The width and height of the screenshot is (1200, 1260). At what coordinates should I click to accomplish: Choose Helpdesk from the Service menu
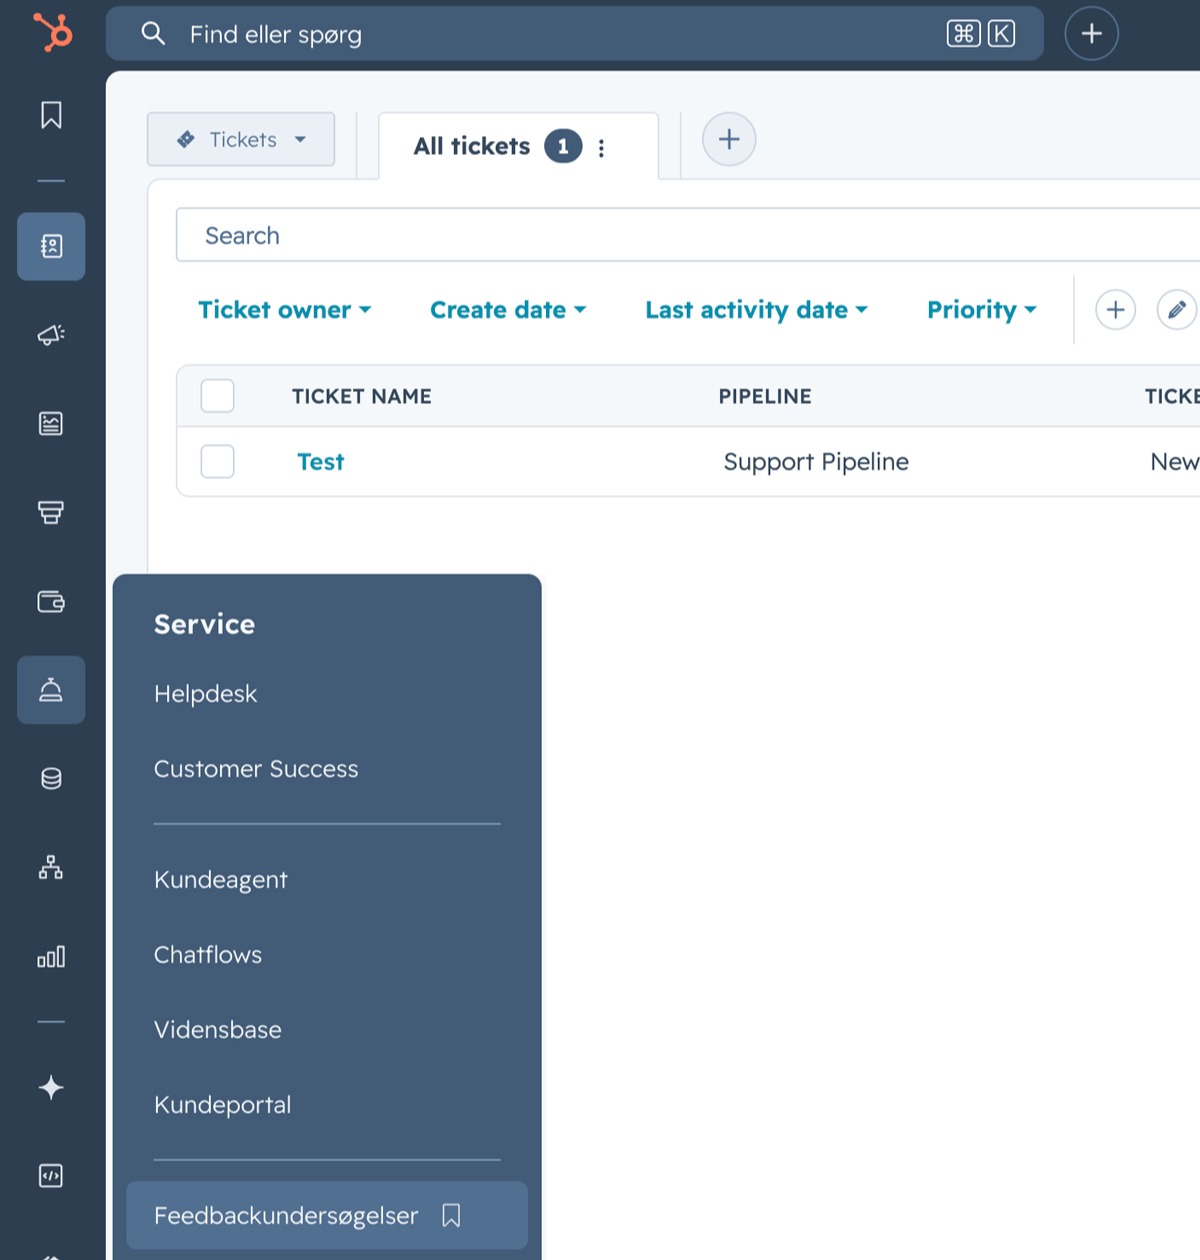(205, 694)
